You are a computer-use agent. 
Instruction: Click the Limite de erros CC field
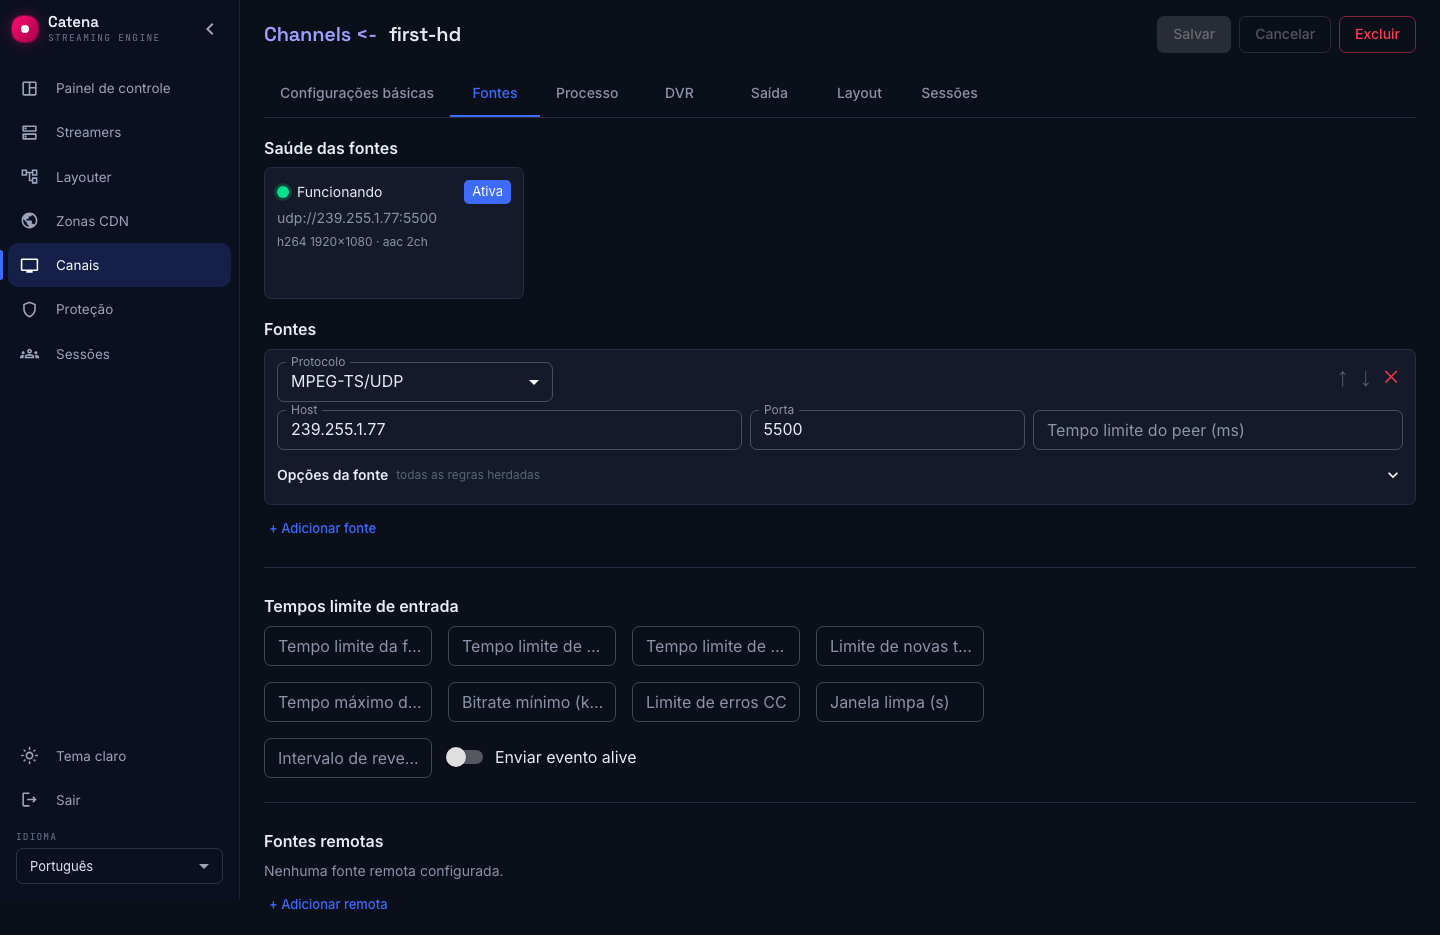pyautogui.click(x=716, y=702)
